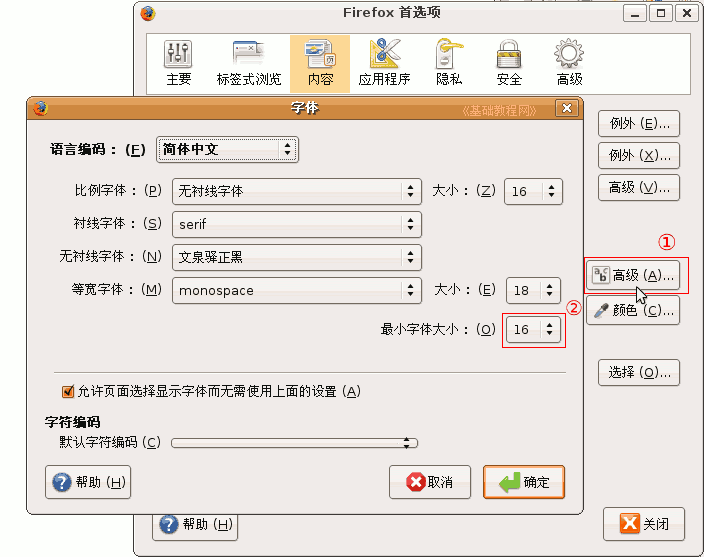Open the 比例字体 无衬线字体 dropdown

tap(297, 192)
